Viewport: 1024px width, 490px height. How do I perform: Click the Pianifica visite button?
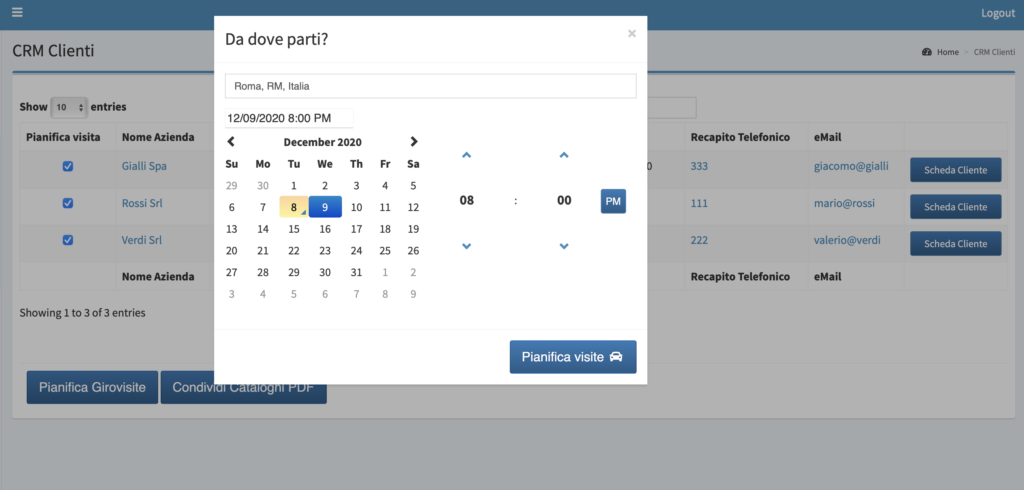[x=573, y=357]
